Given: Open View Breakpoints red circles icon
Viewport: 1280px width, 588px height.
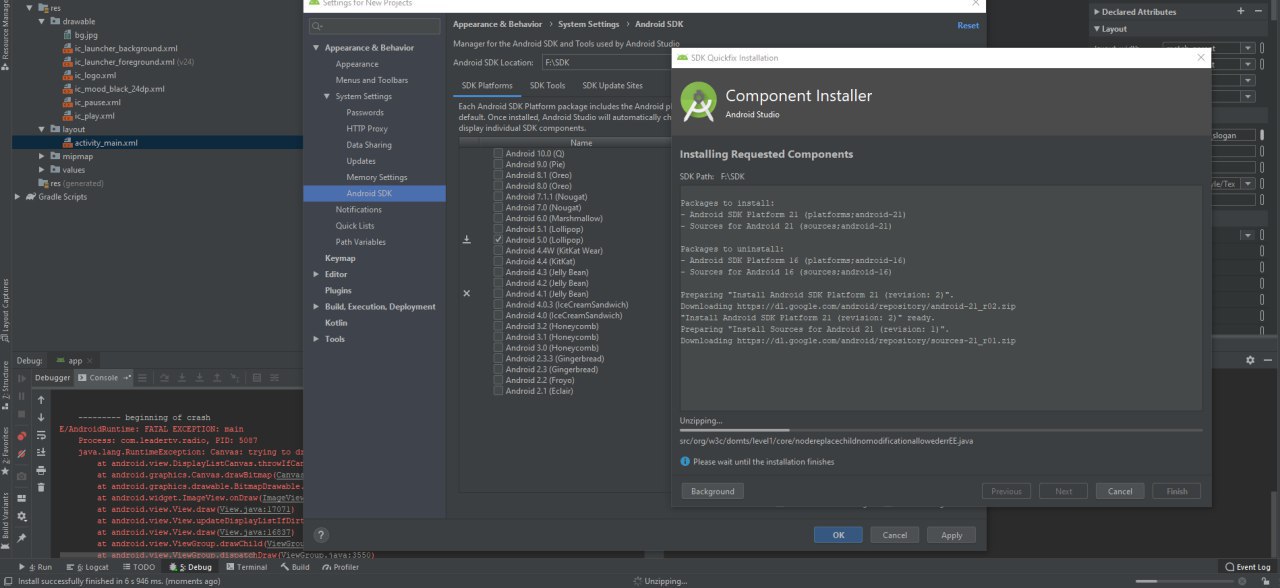Looking at the screenshot, I should pos(21,436).
